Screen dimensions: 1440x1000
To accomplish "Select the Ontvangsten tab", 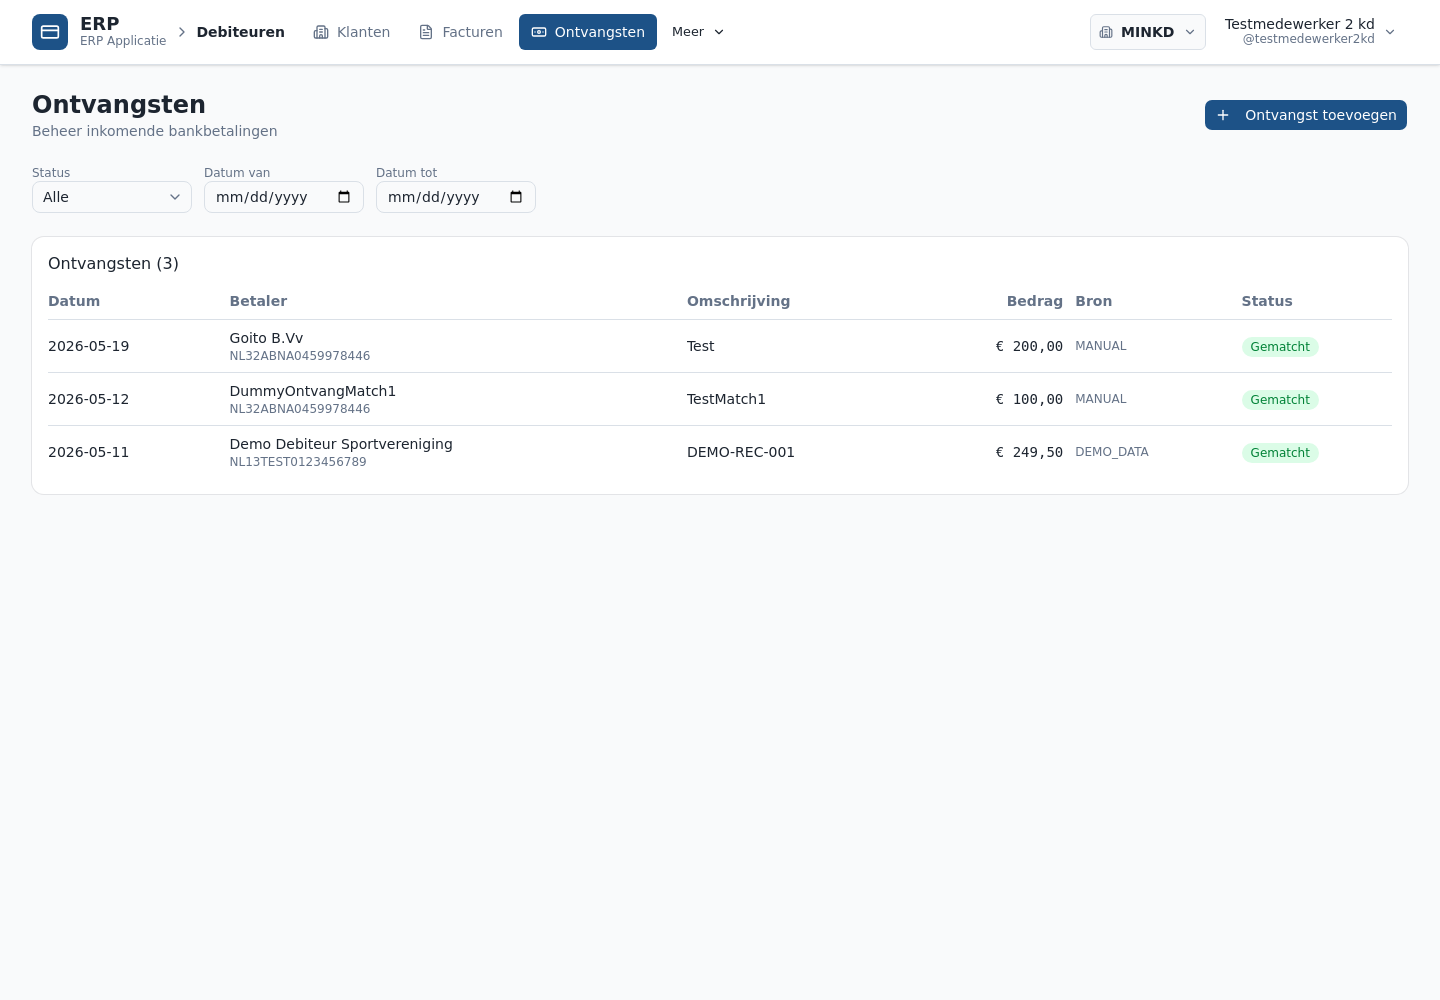I will pos(588,32).
